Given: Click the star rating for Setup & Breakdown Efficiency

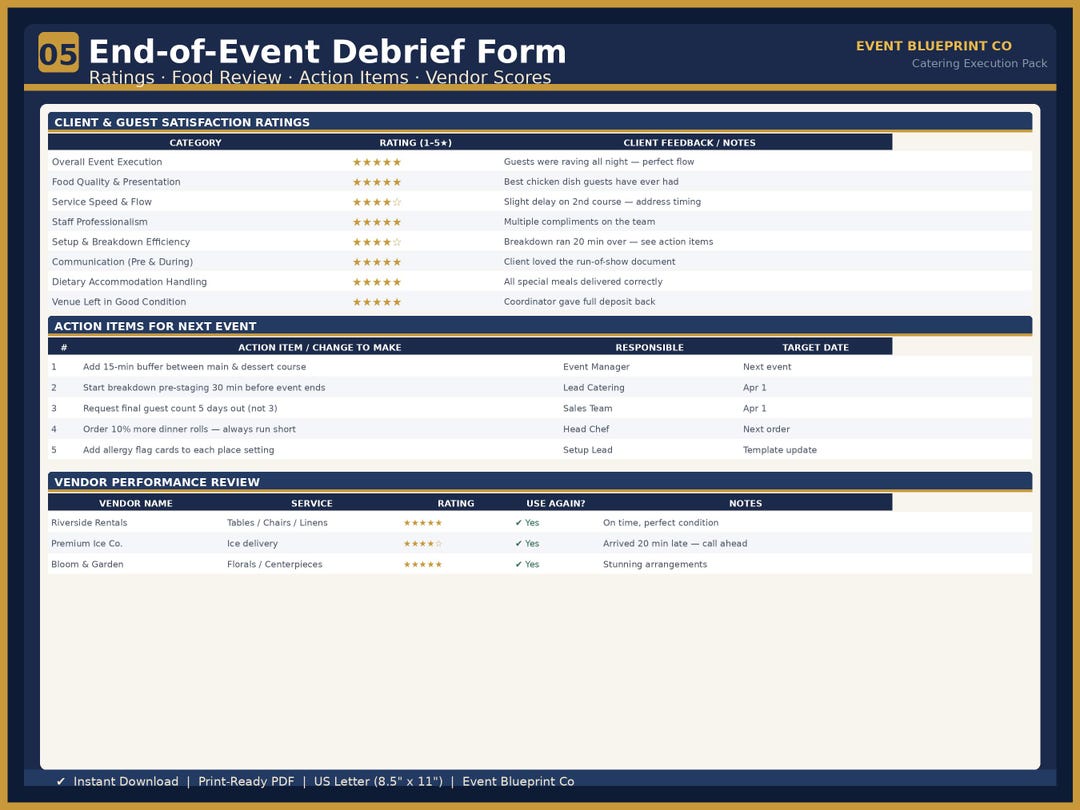Looking at the screenshot, I should [x=377, y=242].
